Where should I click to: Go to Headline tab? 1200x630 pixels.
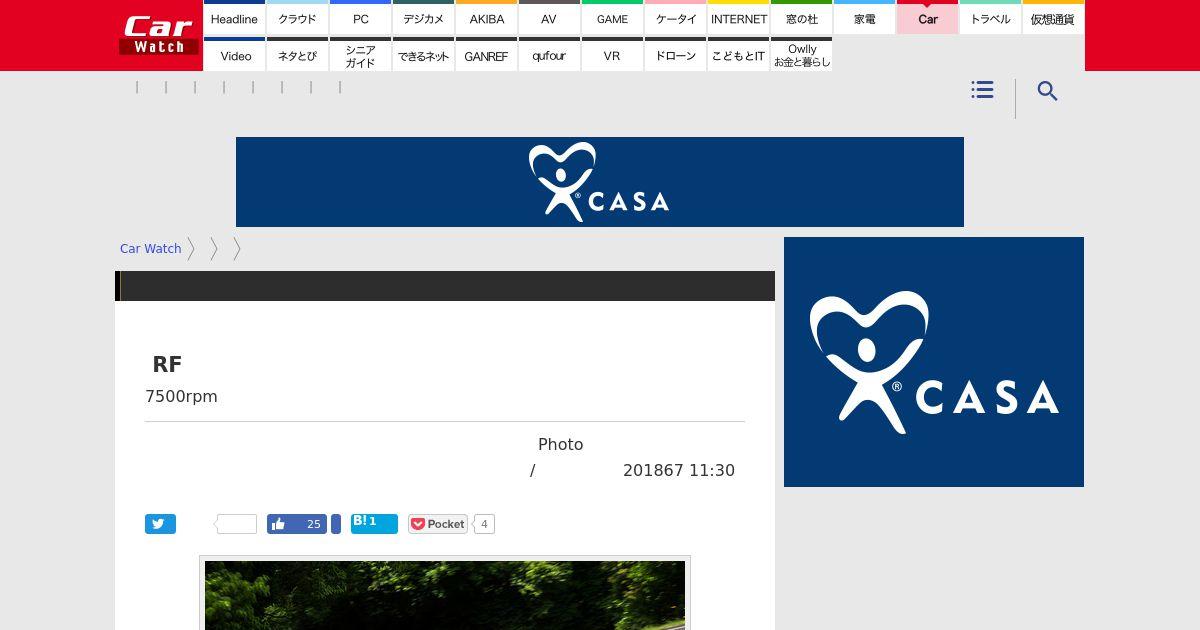234,18
